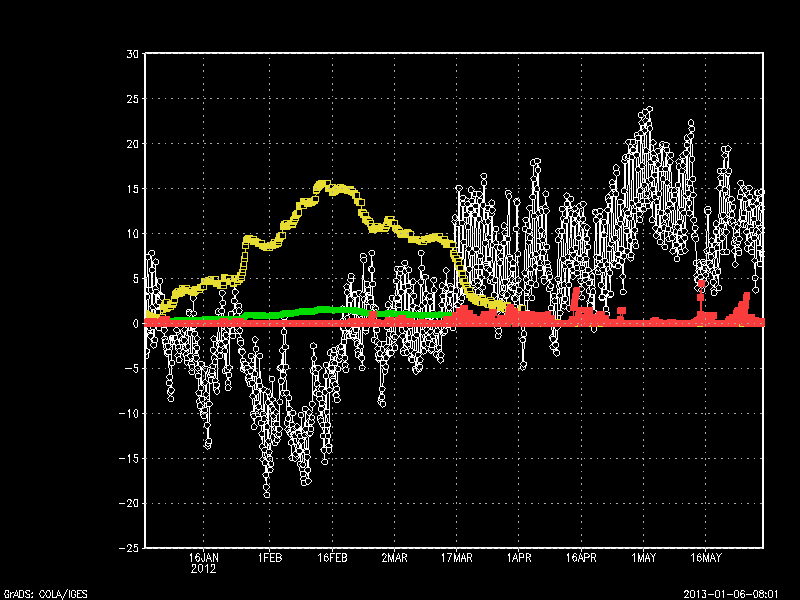Select the 16FEB x-axis label
Screen dimensions: 800x600
332,558
